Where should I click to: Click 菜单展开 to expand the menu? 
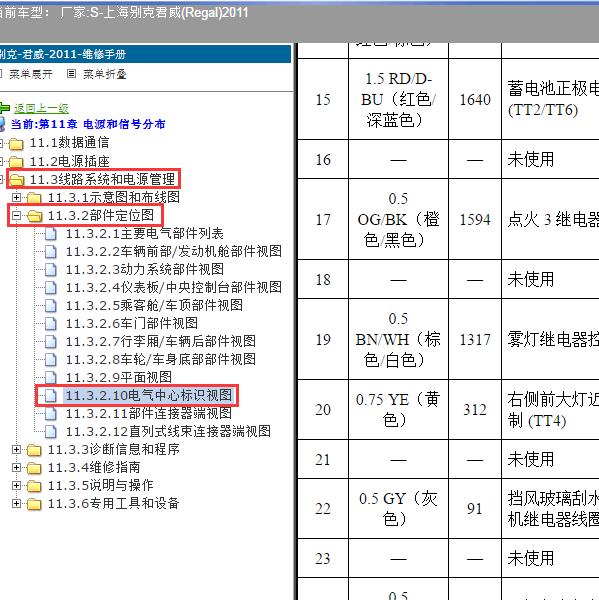click(x=31, y=74)
